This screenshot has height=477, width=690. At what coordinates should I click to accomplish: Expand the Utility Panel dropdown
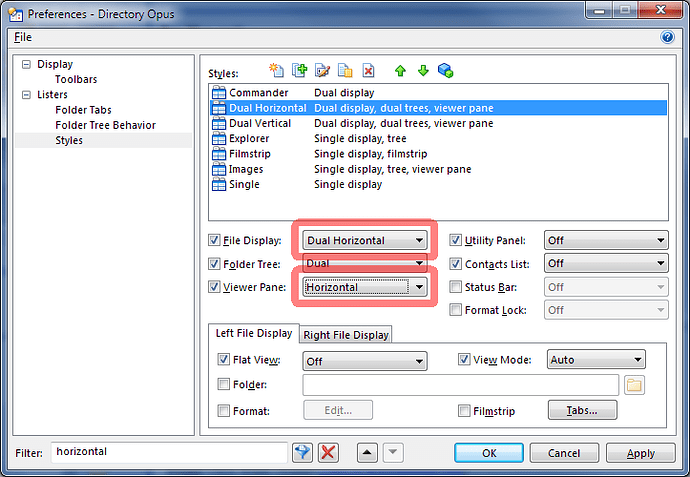[x=605, y=240]
